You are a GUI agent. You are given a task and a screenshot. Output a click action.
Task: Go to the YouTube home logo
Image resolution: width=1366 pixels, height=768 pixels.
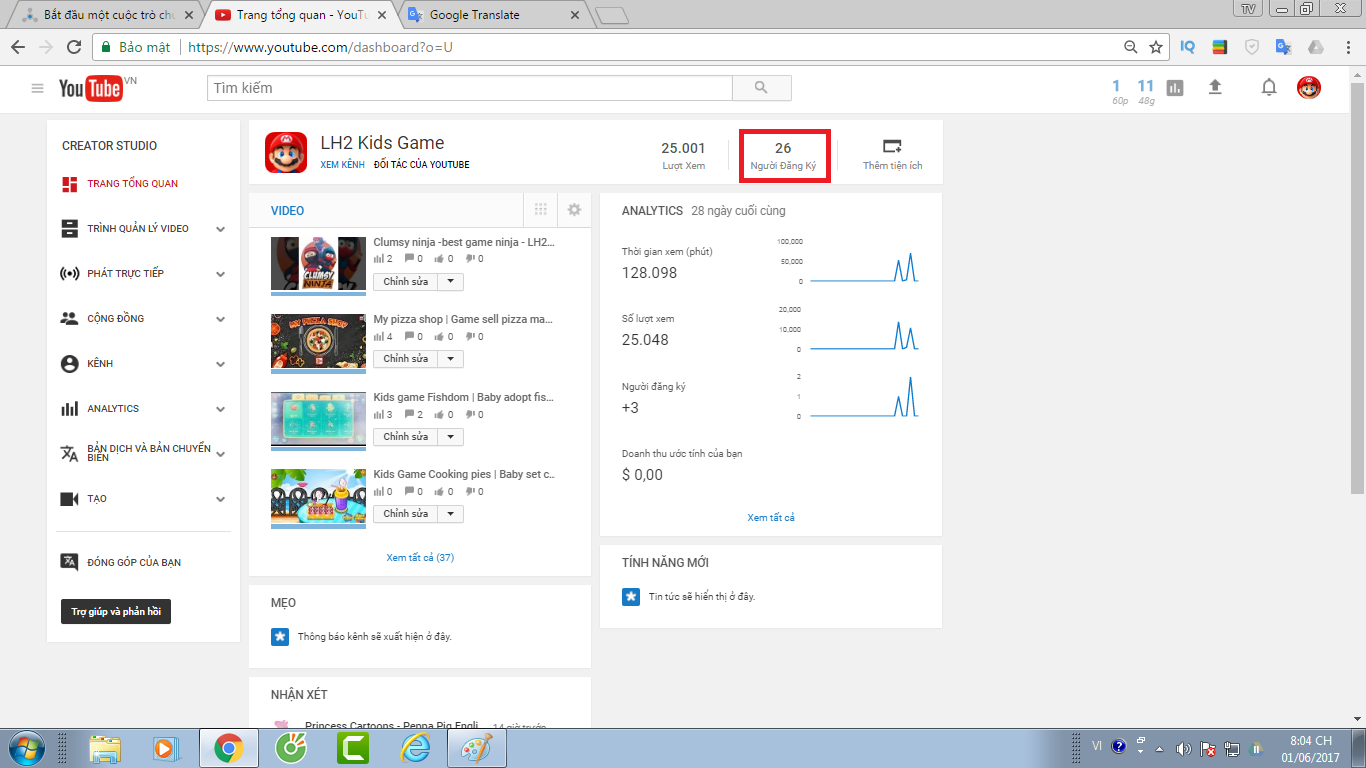pos(90,89)
